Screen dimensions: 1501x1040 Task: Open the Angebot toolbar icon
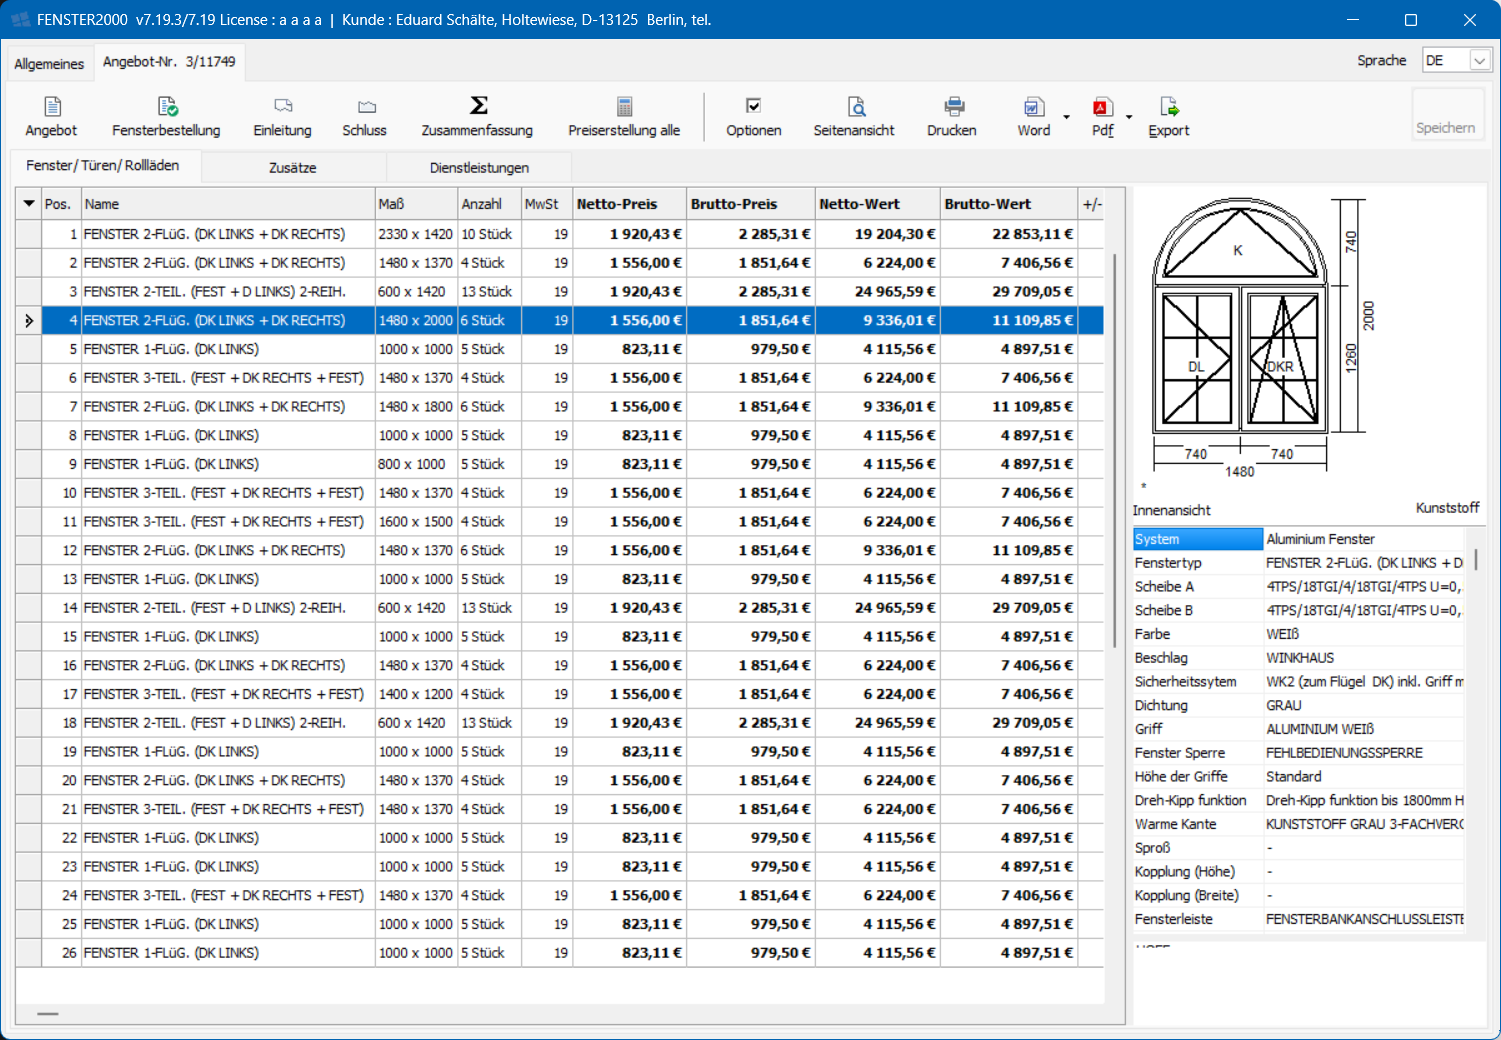click(52, 107)
